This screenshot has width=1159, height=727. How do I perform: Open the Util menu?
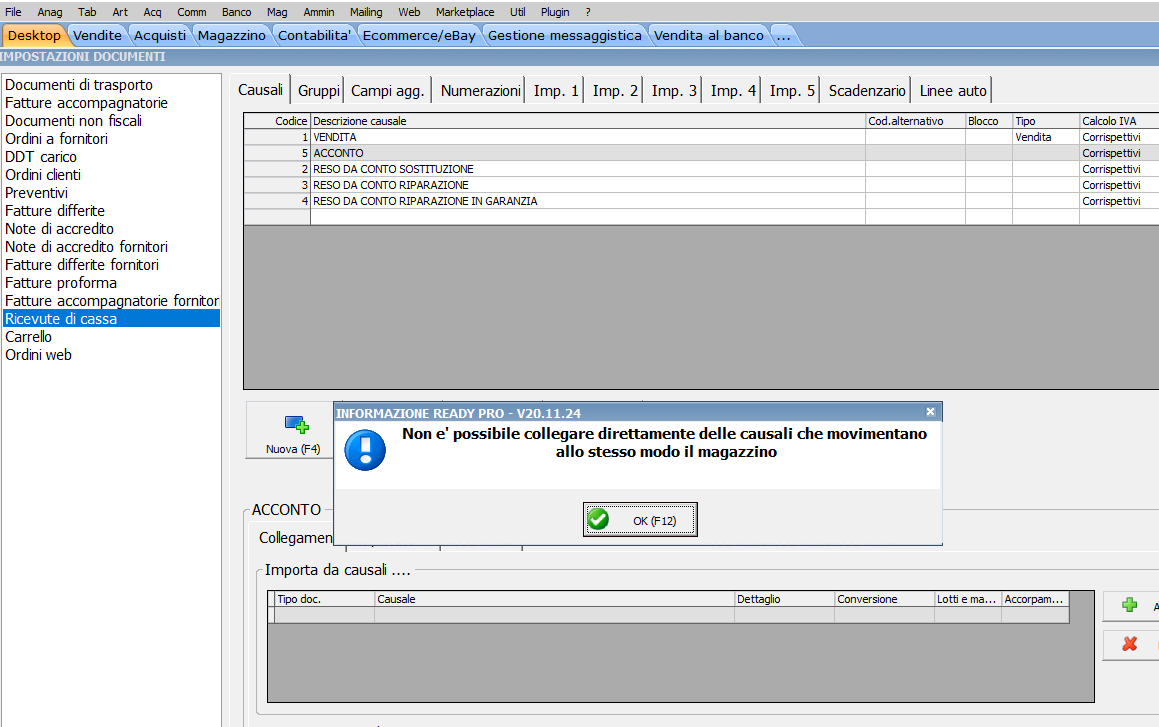517,12
